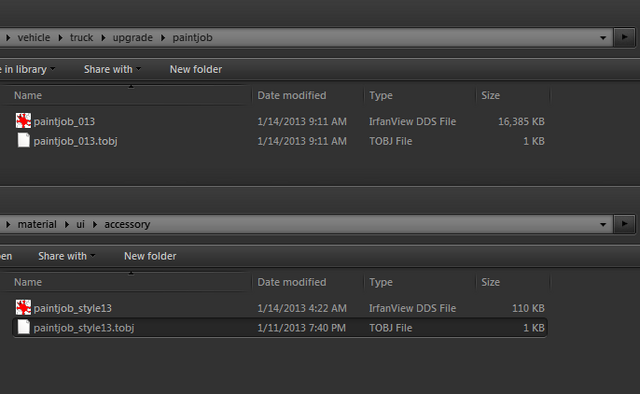
Task: Navigate to the truck breadcrumb folder
Action: pyautogui.click(x=82, y=38)
